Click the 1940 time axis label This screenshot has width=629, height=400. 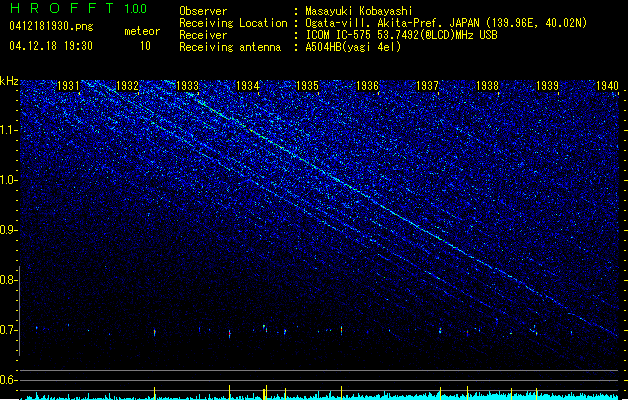(608, 86)
